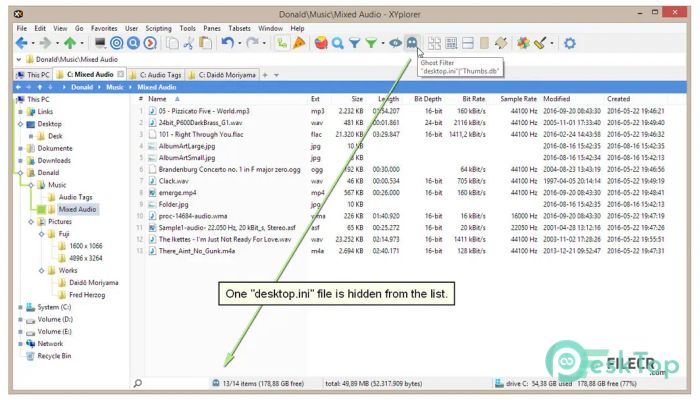
Task: Toggle the green filter funnel
Action: (x=371, y=43)
